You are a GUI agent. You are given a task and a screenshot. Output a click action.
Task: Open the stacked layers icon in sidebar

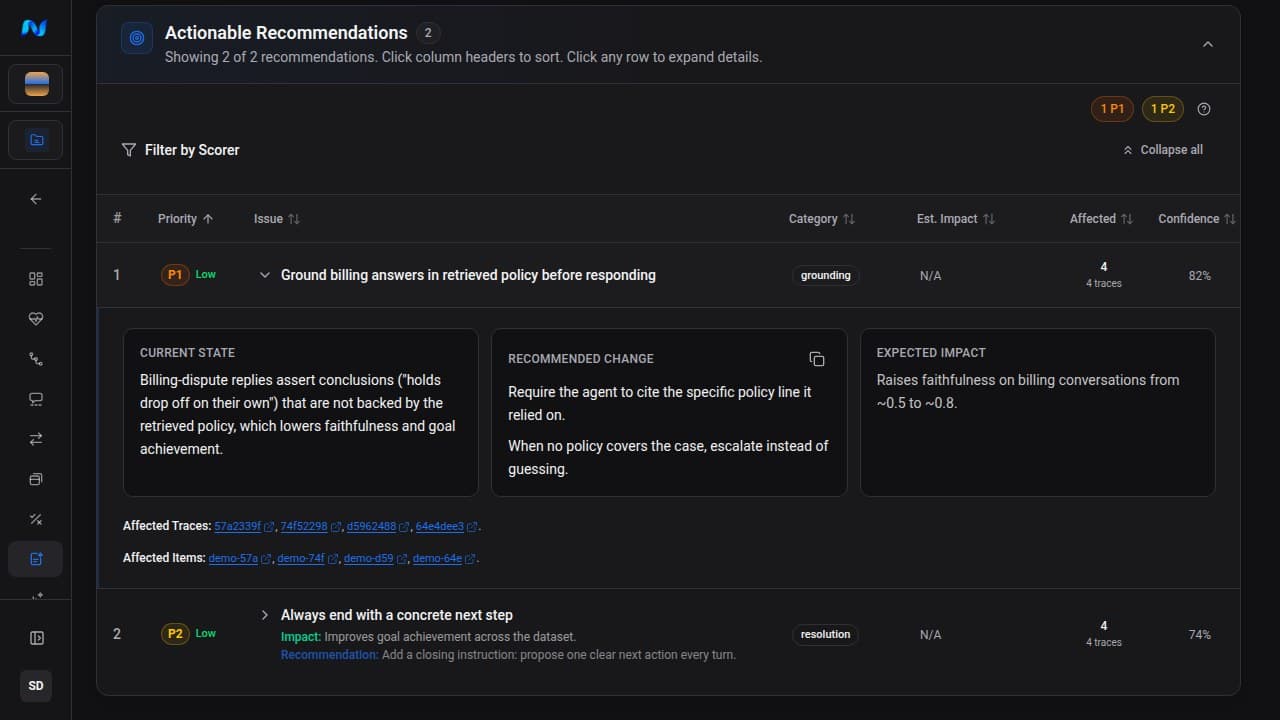click(36, 479)
